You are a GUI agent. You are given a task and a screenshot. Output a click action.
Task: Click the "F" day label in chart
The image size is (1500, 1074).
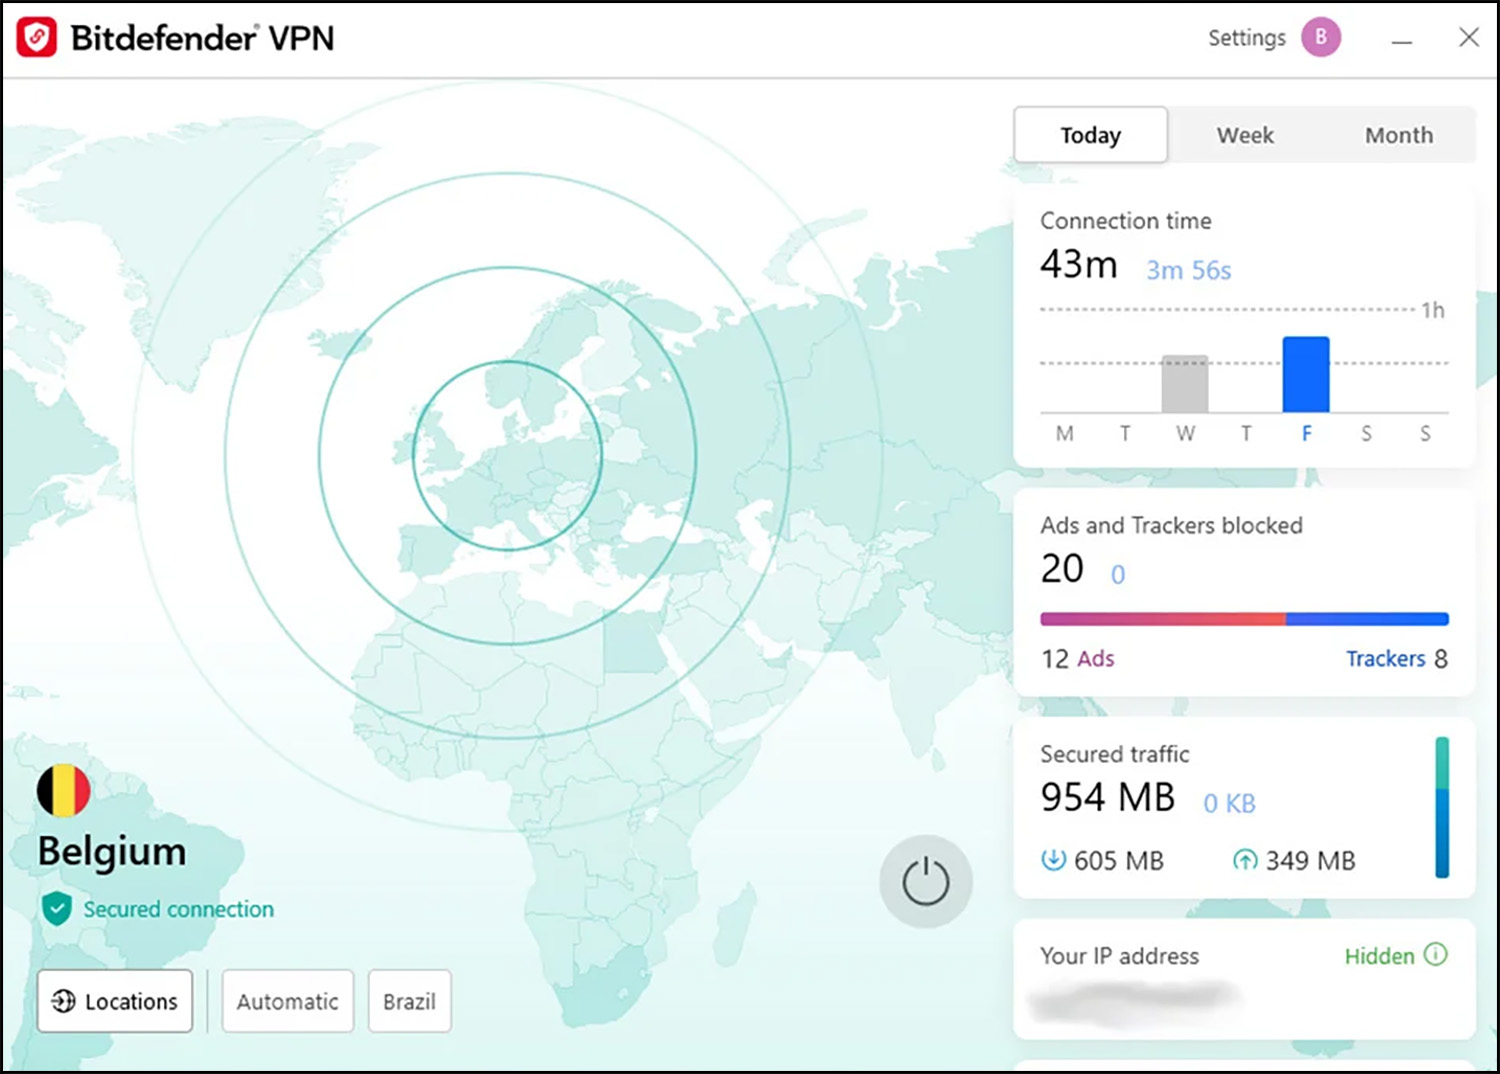(x=1306, y=434)
